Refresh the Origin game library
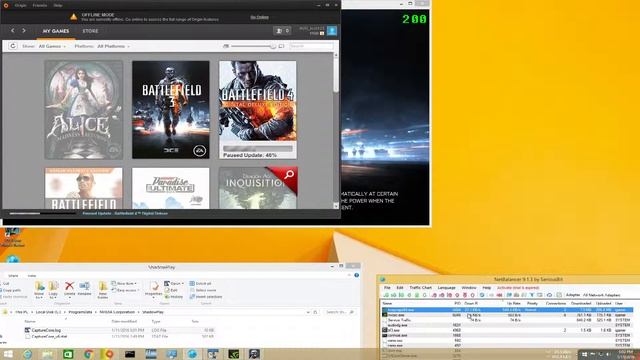 pyautogui.click(x=13, y=46)
